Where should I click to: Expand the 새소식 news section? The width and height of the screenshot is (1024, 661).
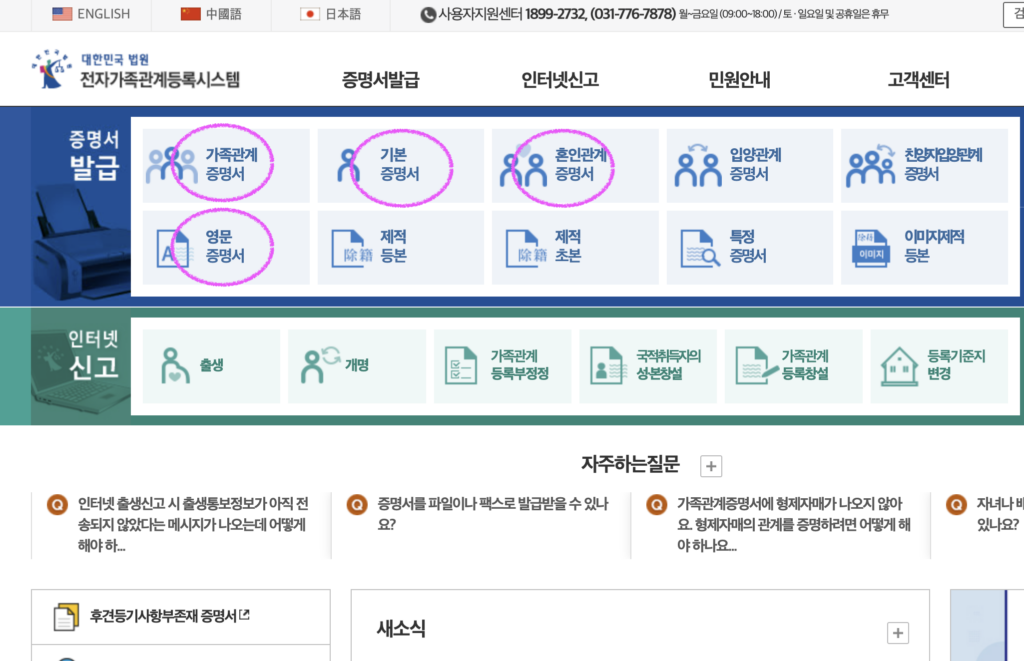point(897,634)
